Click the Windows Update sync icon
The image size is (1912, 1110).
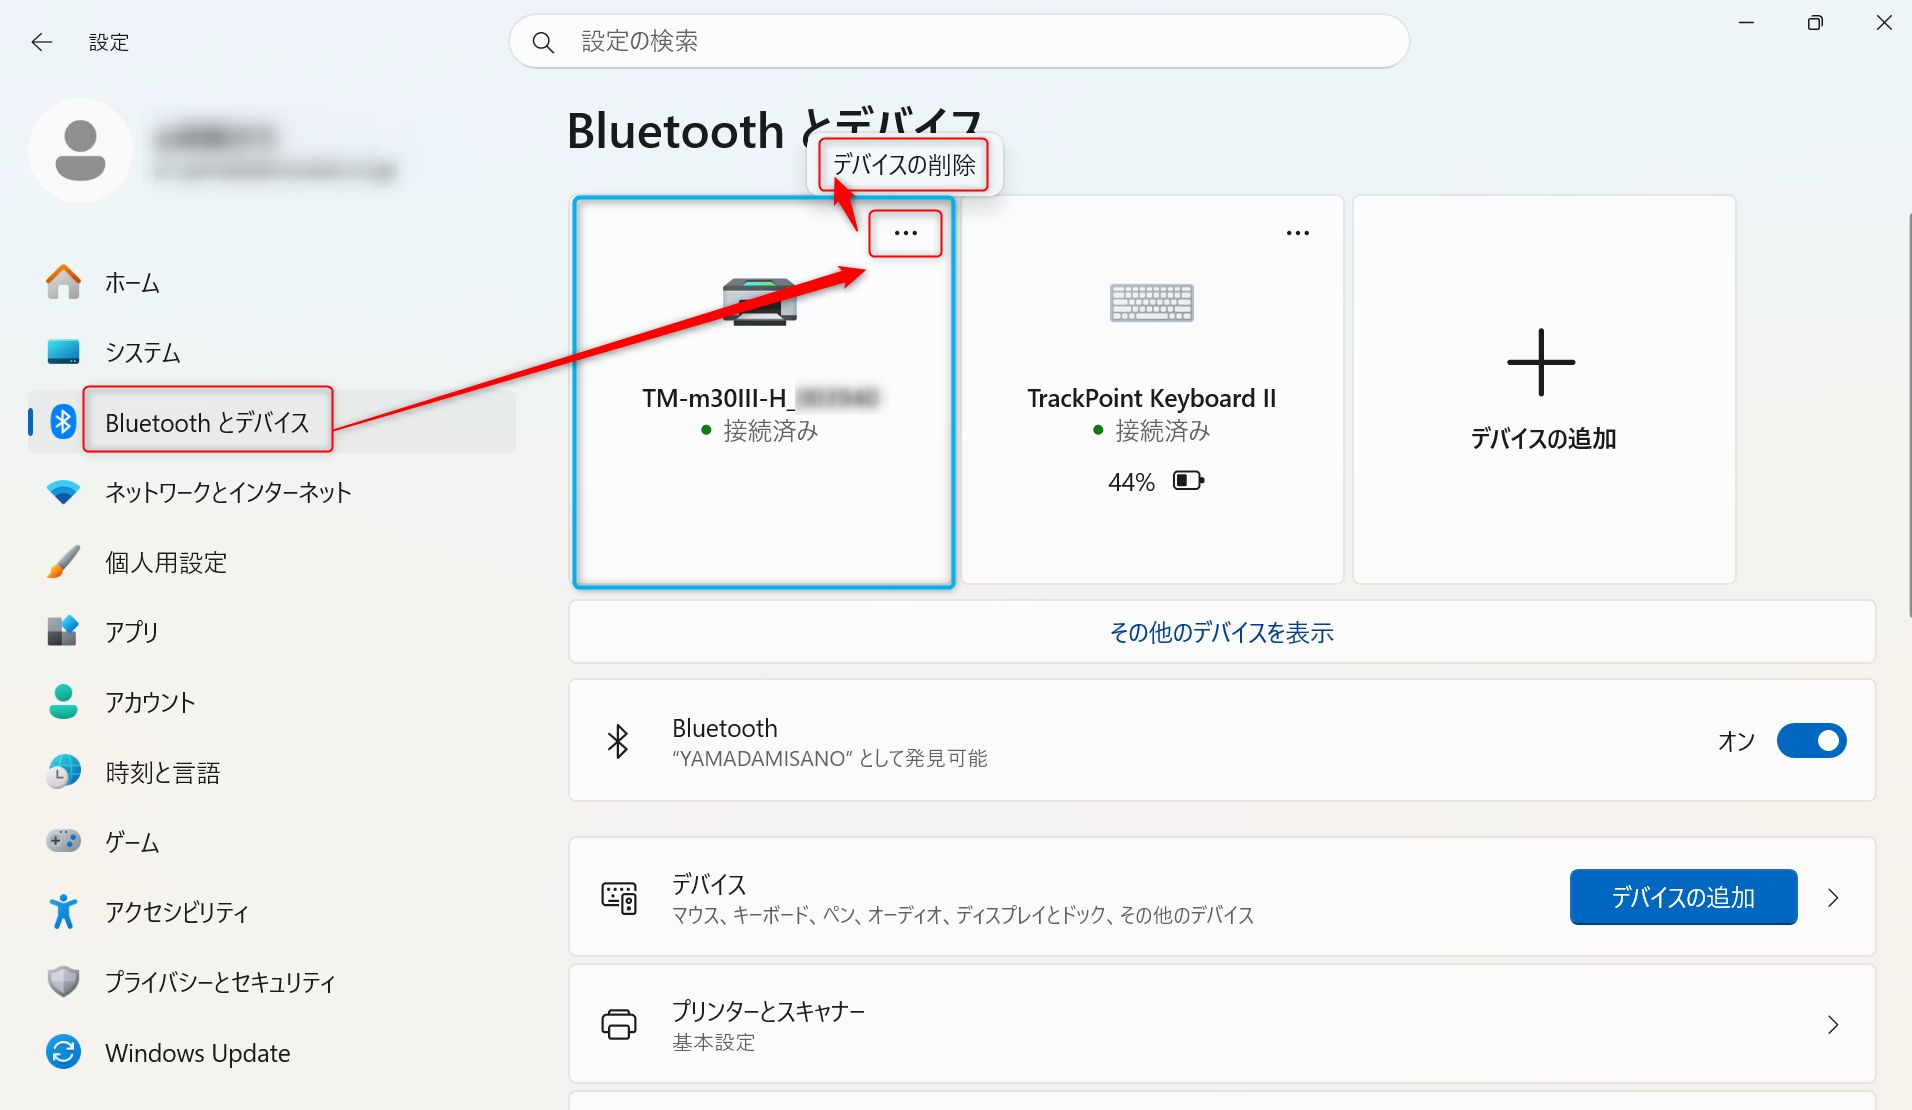[64, 1052]
